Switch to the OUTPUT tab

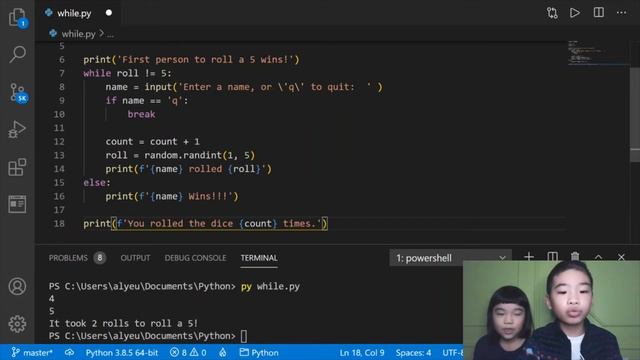tap(135, 258)
